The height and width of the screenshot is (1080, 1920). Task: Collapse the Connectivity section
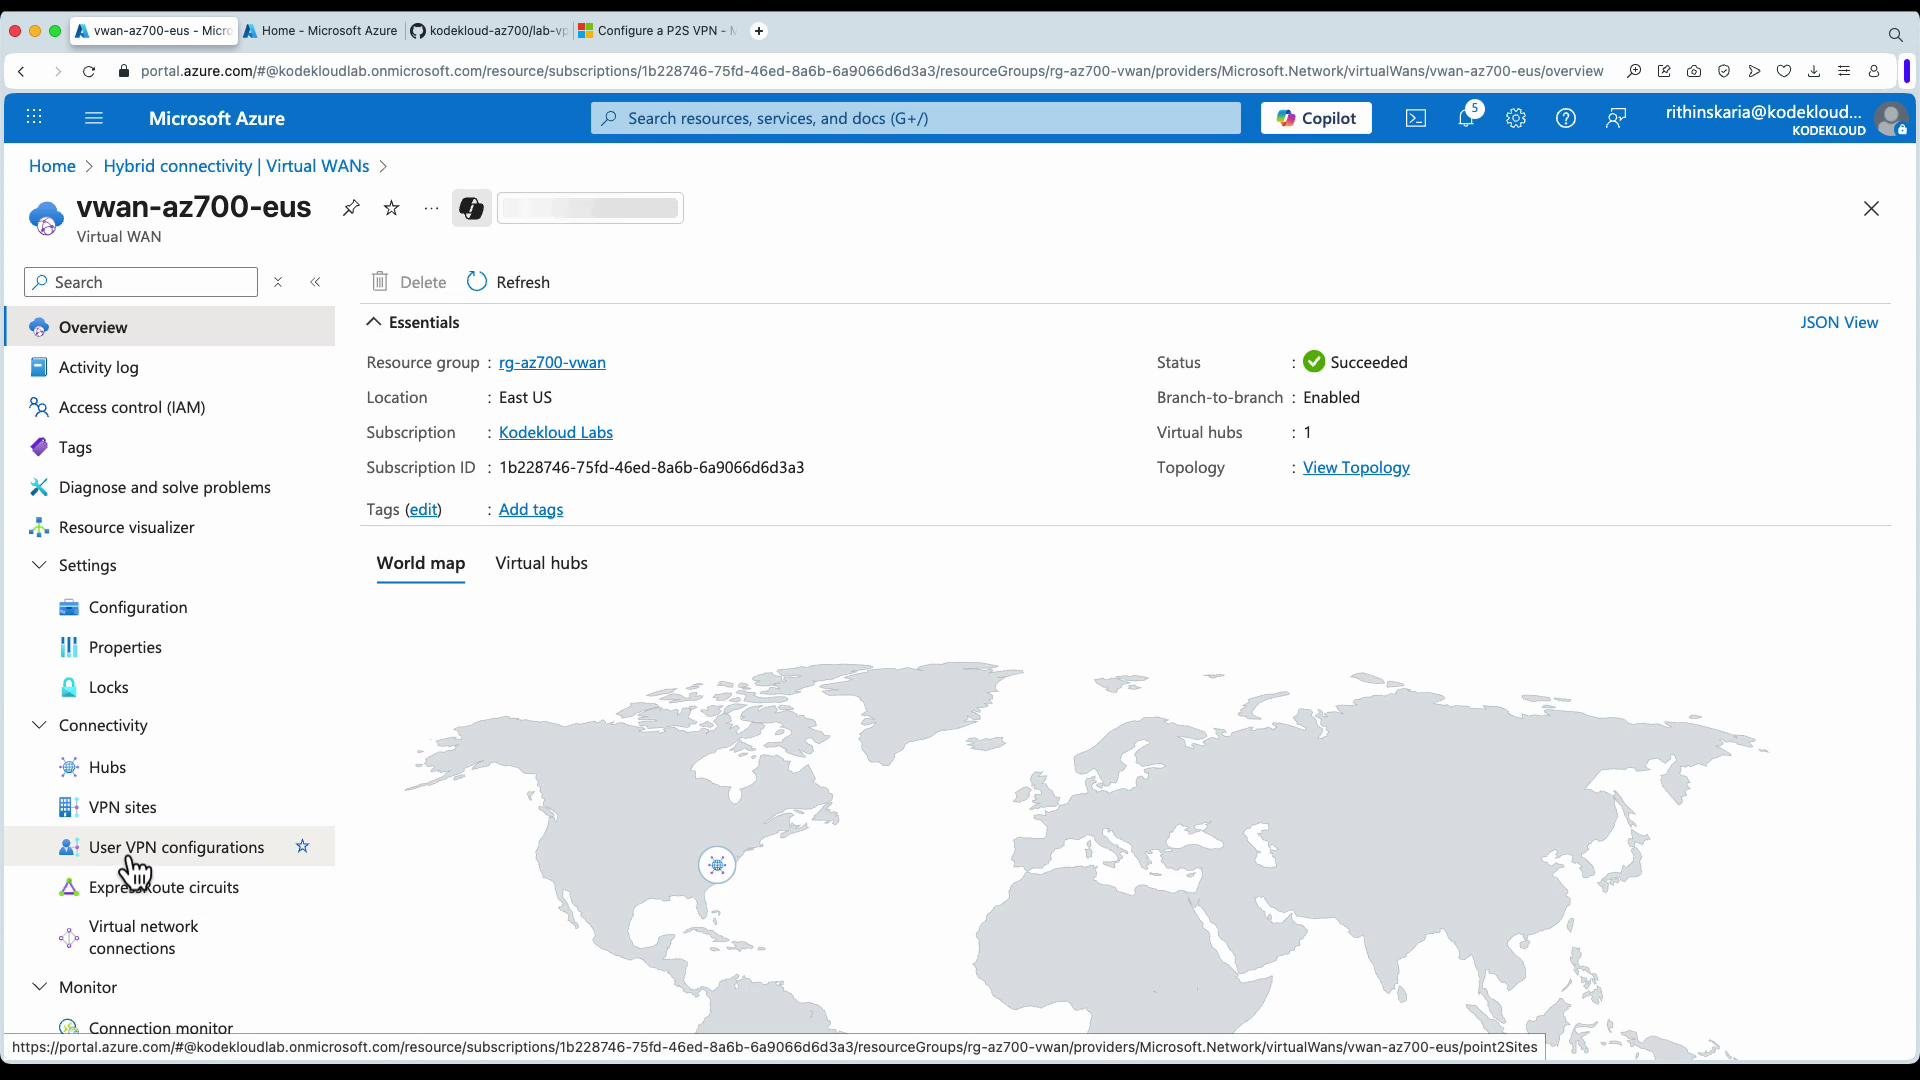tap(39, 725)
